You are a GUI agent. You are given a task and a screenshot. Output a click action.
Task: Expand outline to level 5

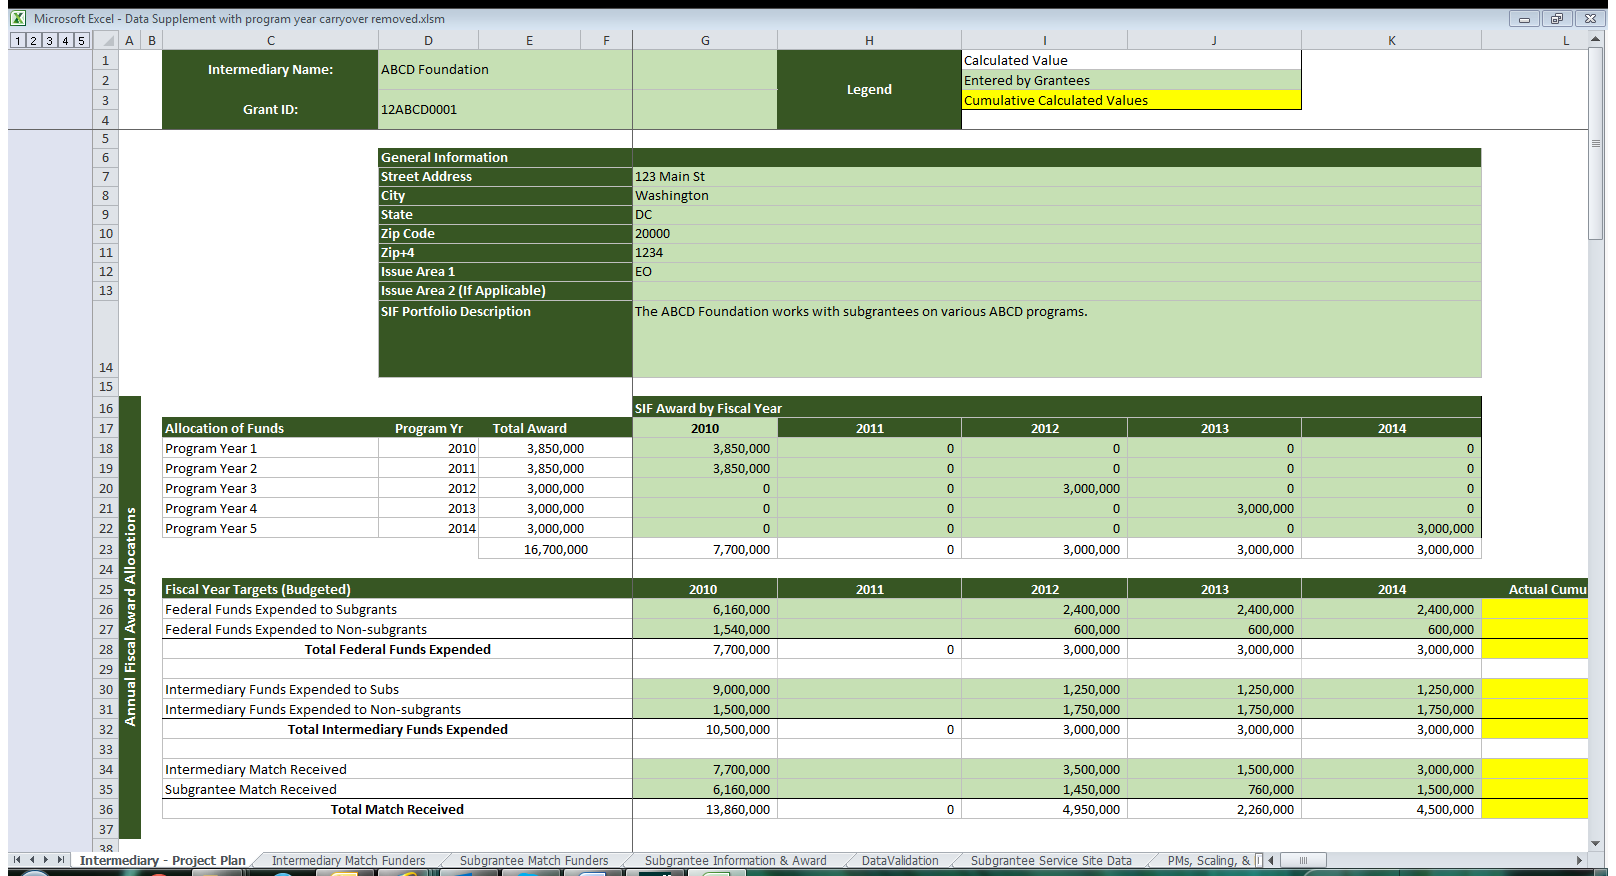coord(81,41)
